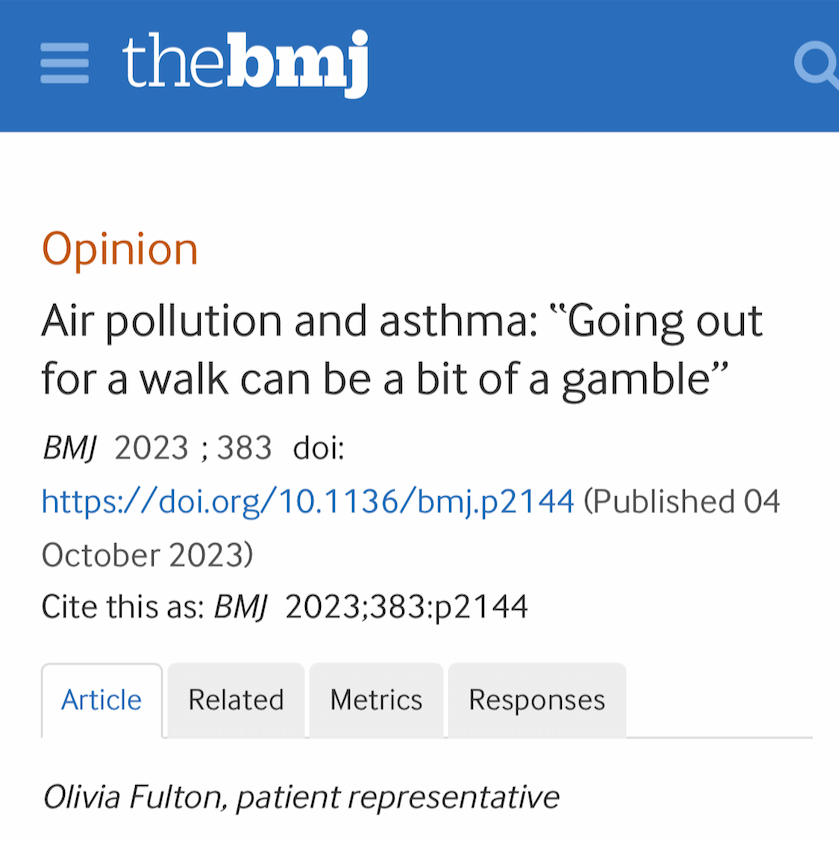Select the Responses tab

pos(537,699)
